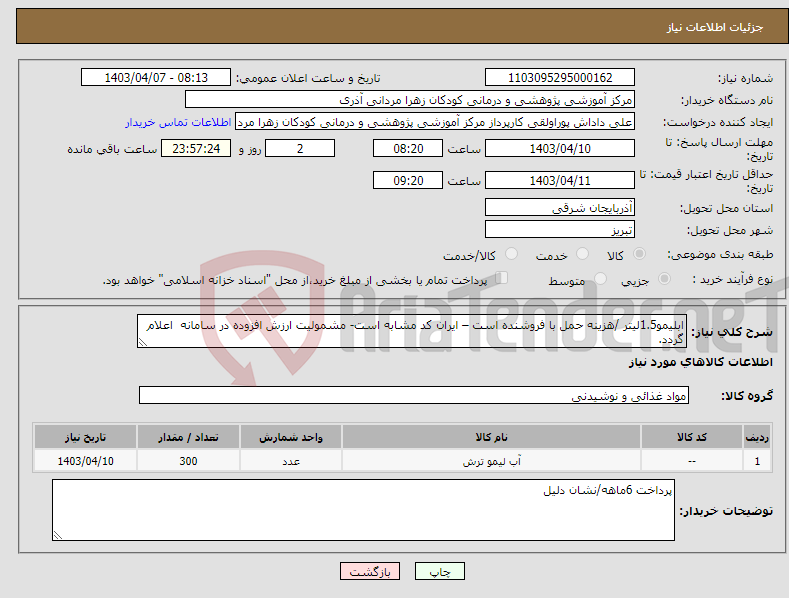Click the need number field 1103095295000162
This screenshot has width=789, height=598.
click(560, 78)
